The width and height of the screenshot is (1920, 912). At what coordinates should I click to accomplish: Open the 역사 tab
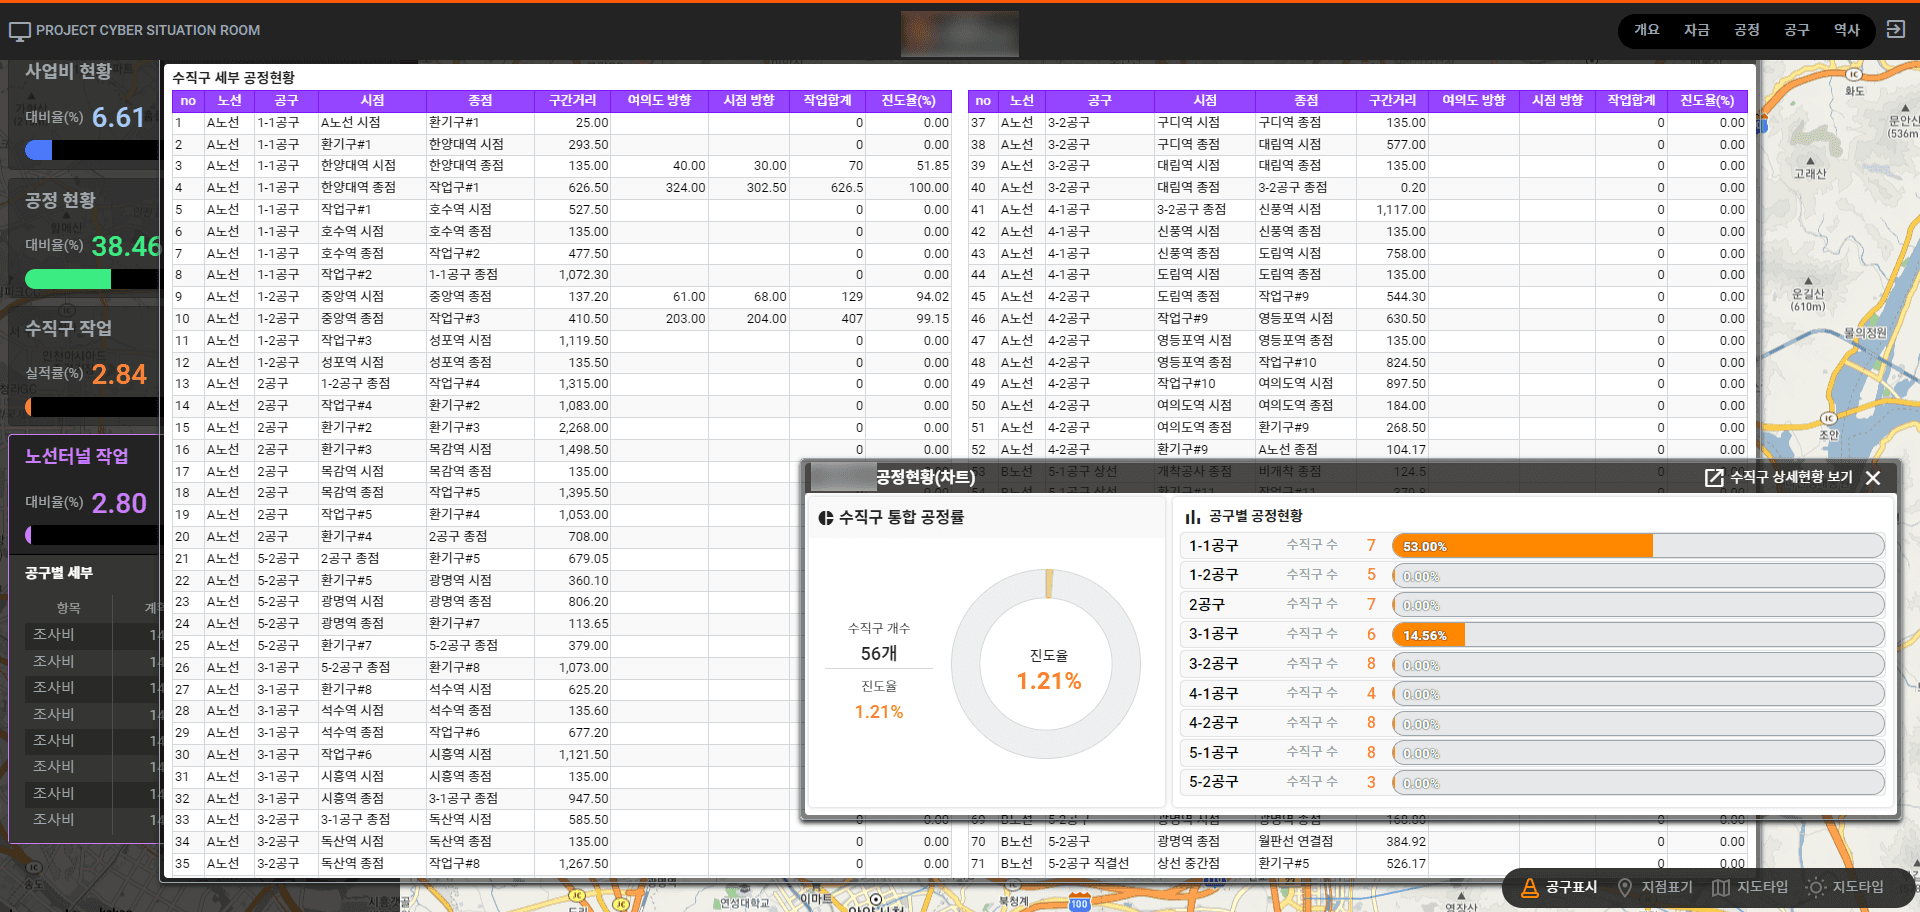click(x=1846, y=30)
